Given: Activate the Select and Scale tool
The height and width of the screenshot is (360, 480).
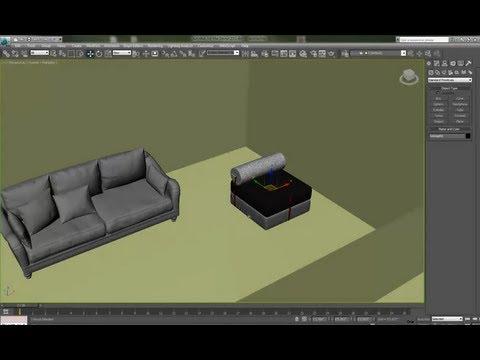Looking at the screenshot, I should [x=108, y=54].
